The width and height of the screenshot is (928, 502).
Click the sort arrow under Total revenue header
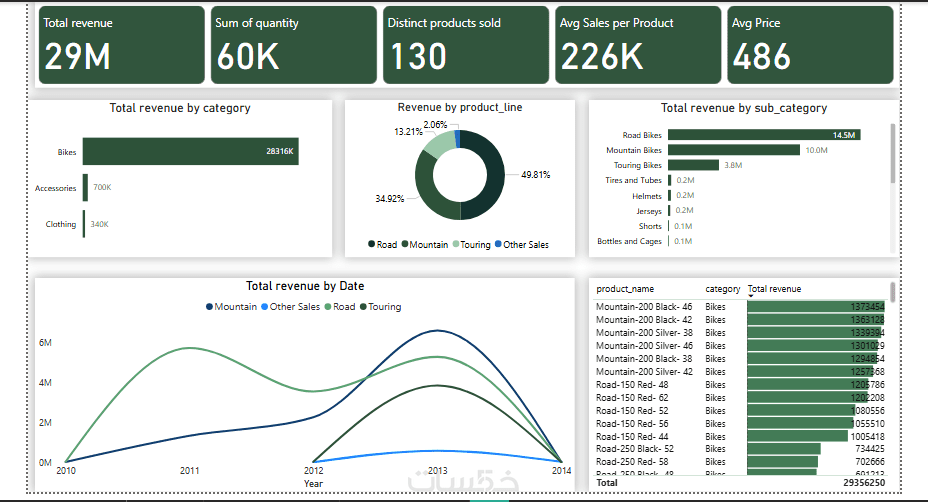[750, 296]
